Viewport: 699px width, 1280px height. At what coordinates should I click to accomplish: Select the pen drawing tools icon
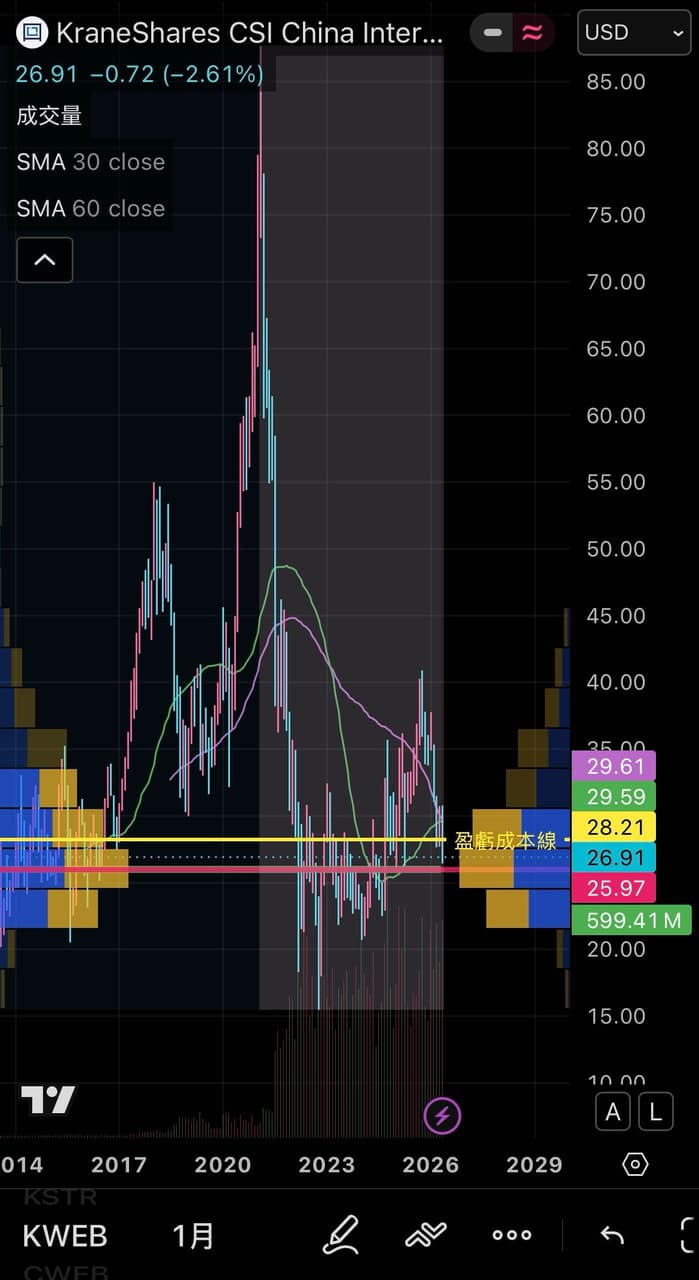[341, 1235]
